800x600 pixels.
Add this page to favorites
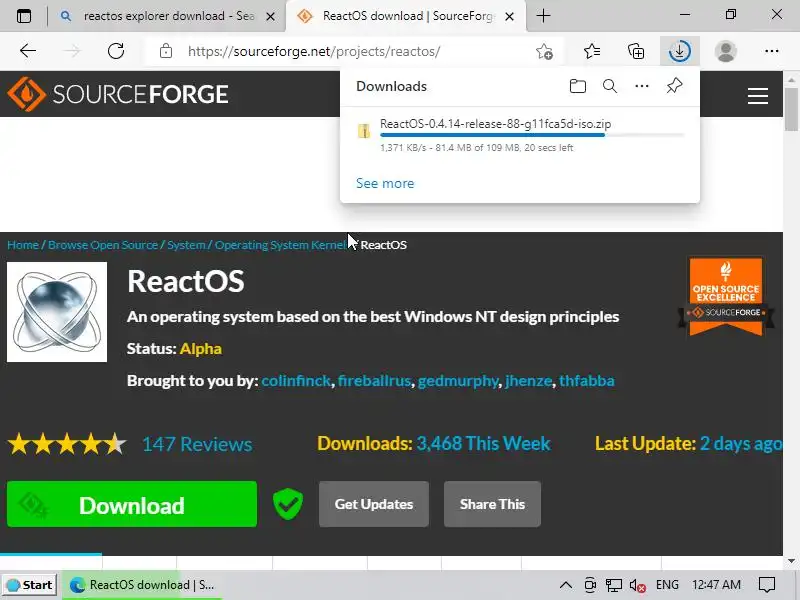point(544,51)
